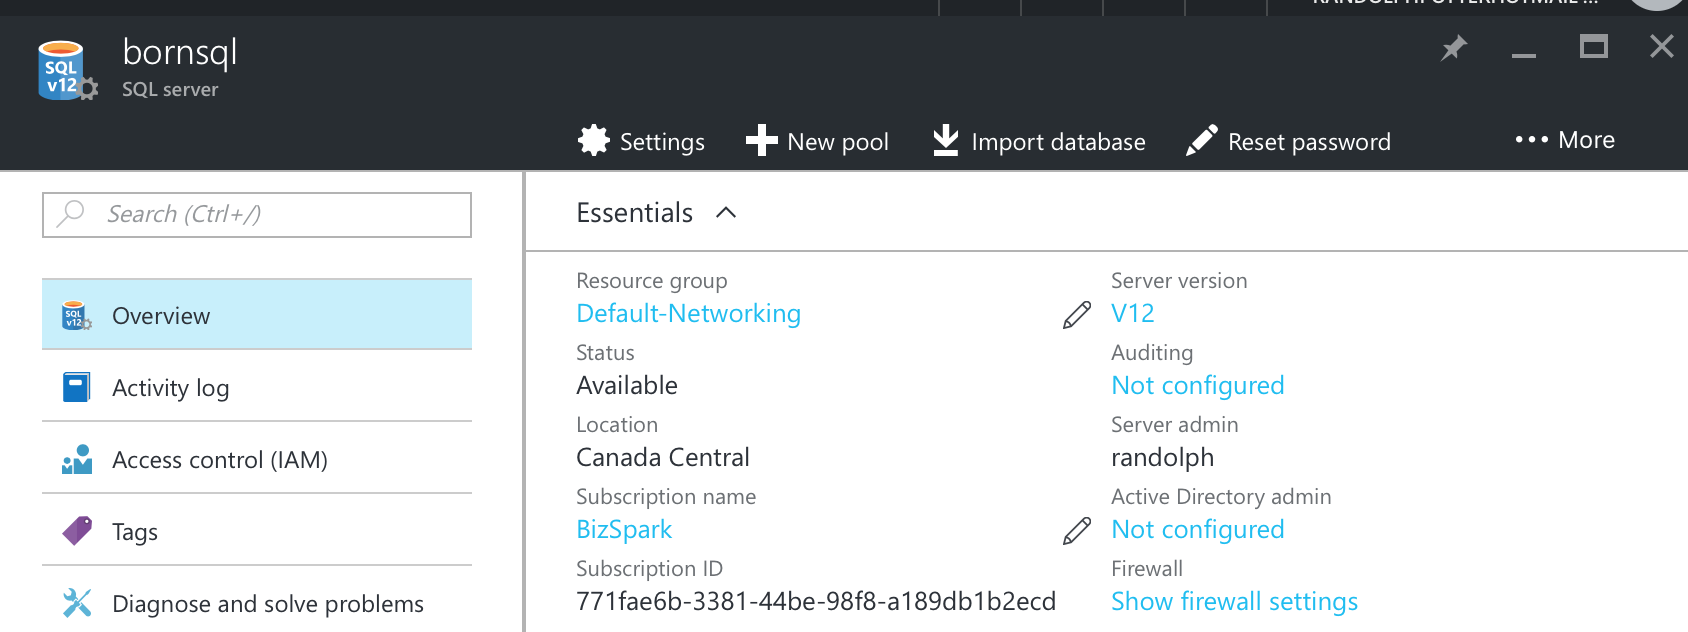Go to Access control (IAM)

[257, 459]
